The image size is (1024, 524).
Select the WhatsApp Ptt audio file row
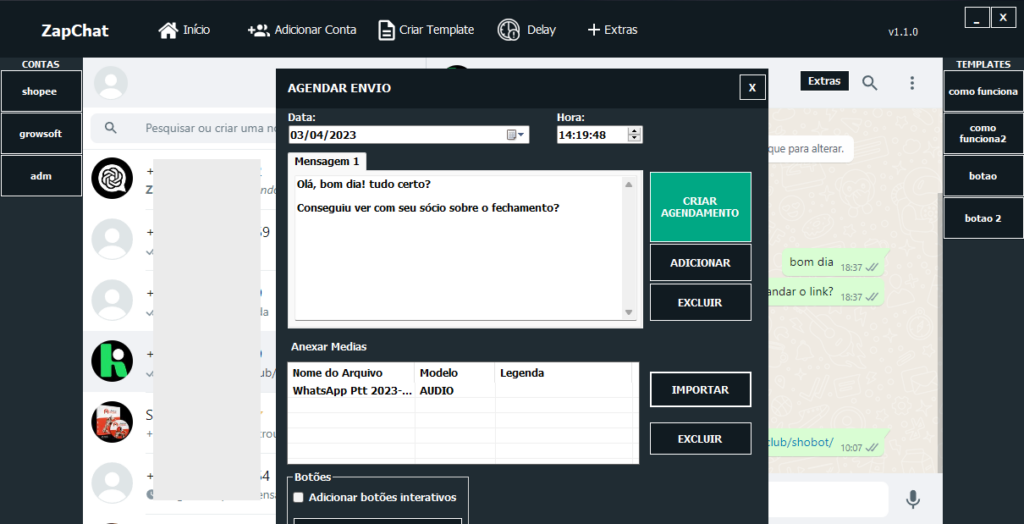tap(352, 391)
